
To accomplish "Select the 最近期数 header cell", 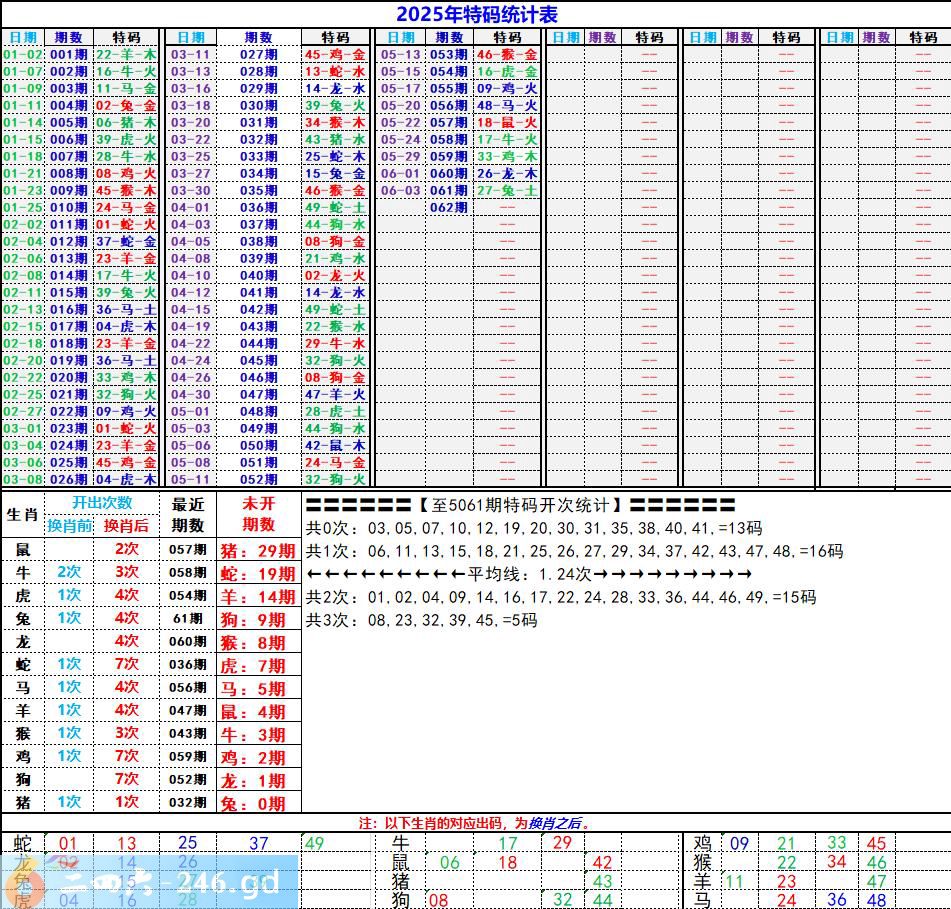I will tap(188, 514).
